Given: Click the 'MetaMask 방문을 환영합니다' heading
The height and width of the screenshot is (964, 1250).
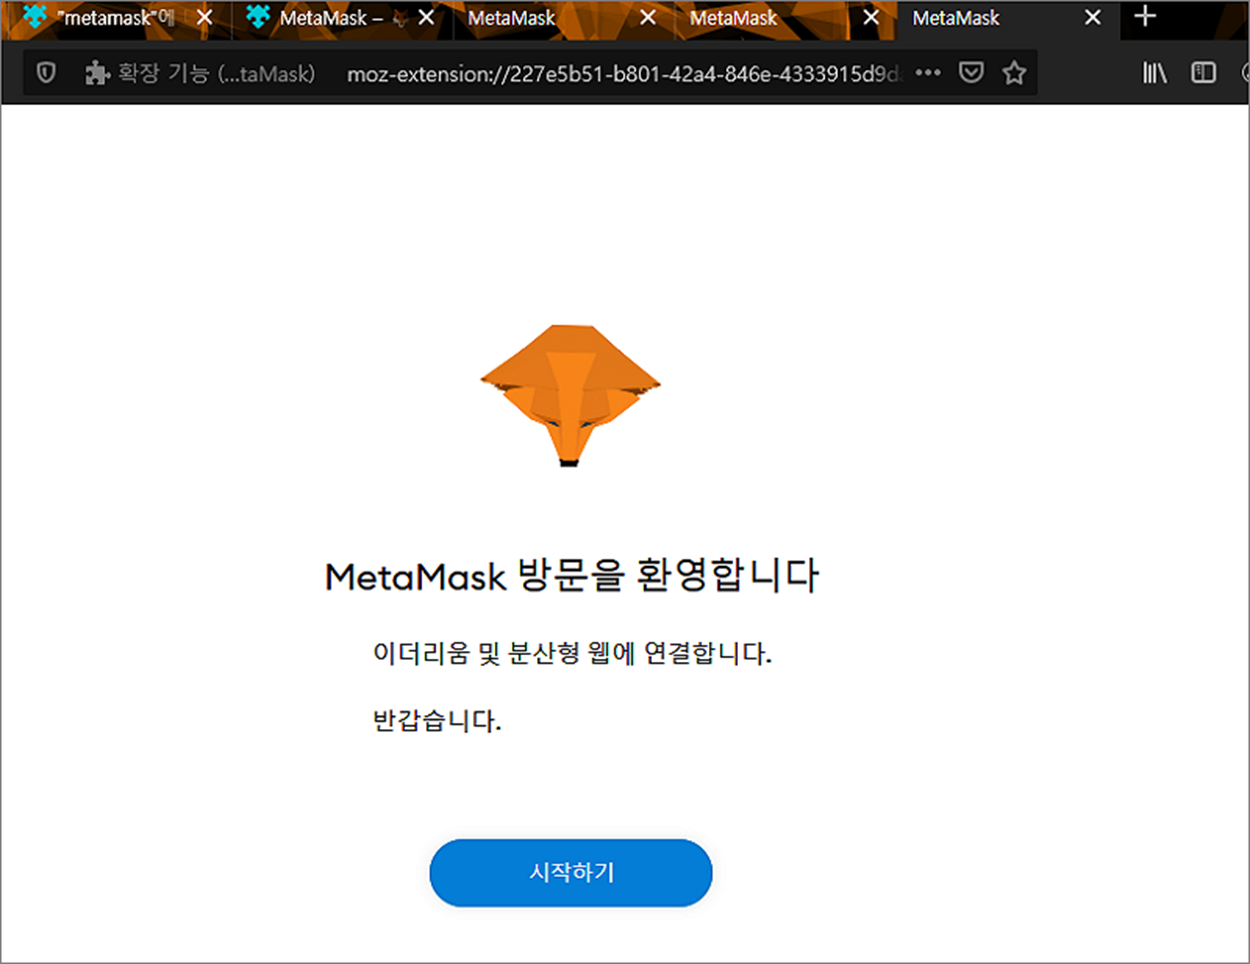Looking at the screenshot, I should (x=572, y=576).
